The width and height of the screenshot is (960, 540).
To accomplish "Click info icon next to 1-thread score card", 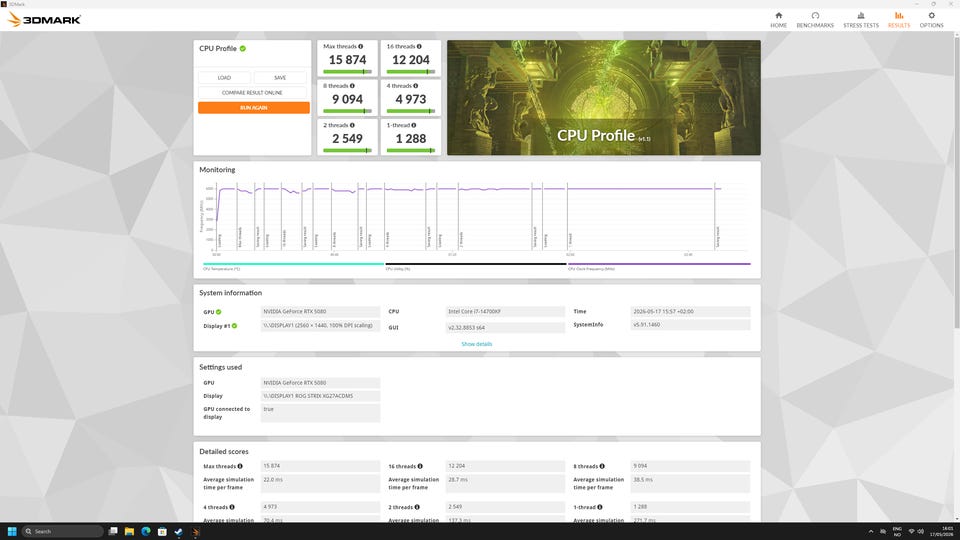I will (413, 125).
